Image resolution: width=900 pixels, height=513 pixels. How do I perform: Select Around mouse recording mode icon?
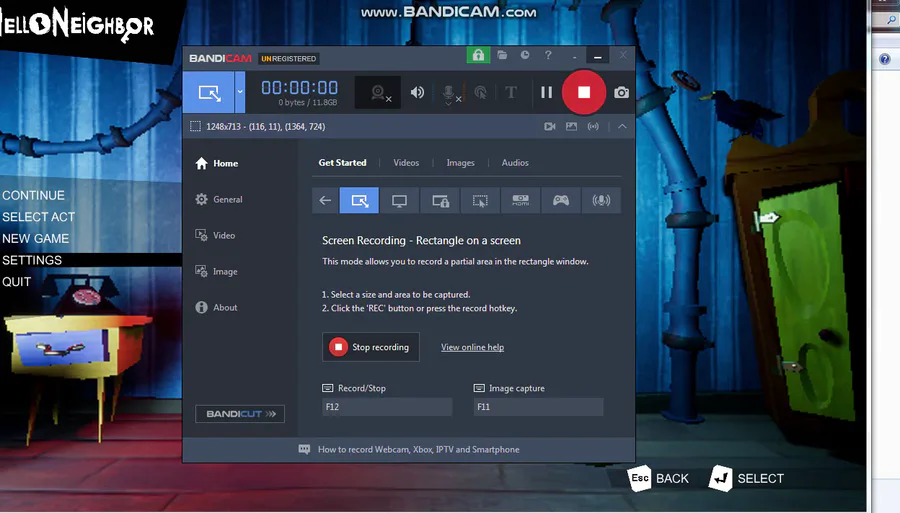(x=480, y=200)
